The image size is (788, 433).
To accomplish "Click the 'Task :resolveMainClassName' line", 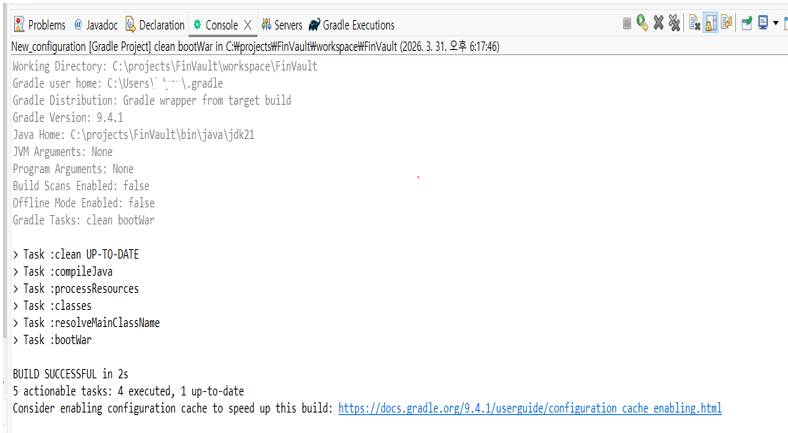I will [86, 323].
